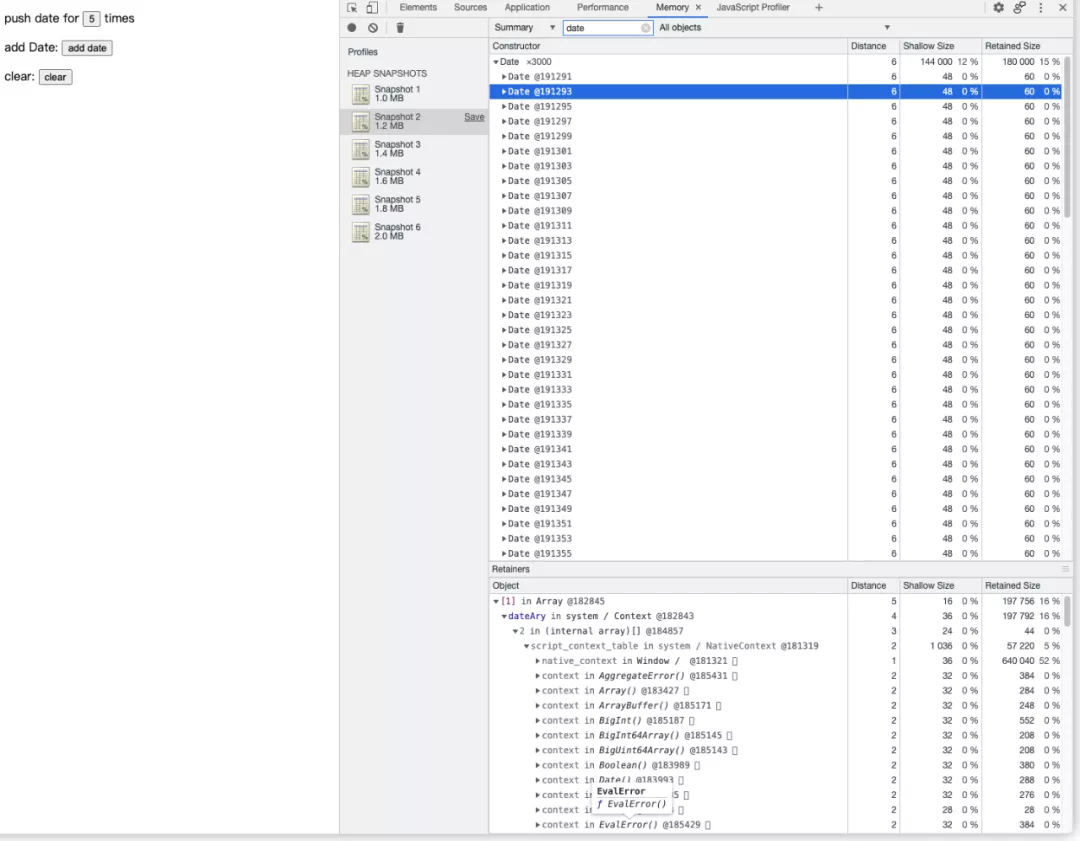
Task: Select the Date @191293 highlighted row
Action: 775,92
